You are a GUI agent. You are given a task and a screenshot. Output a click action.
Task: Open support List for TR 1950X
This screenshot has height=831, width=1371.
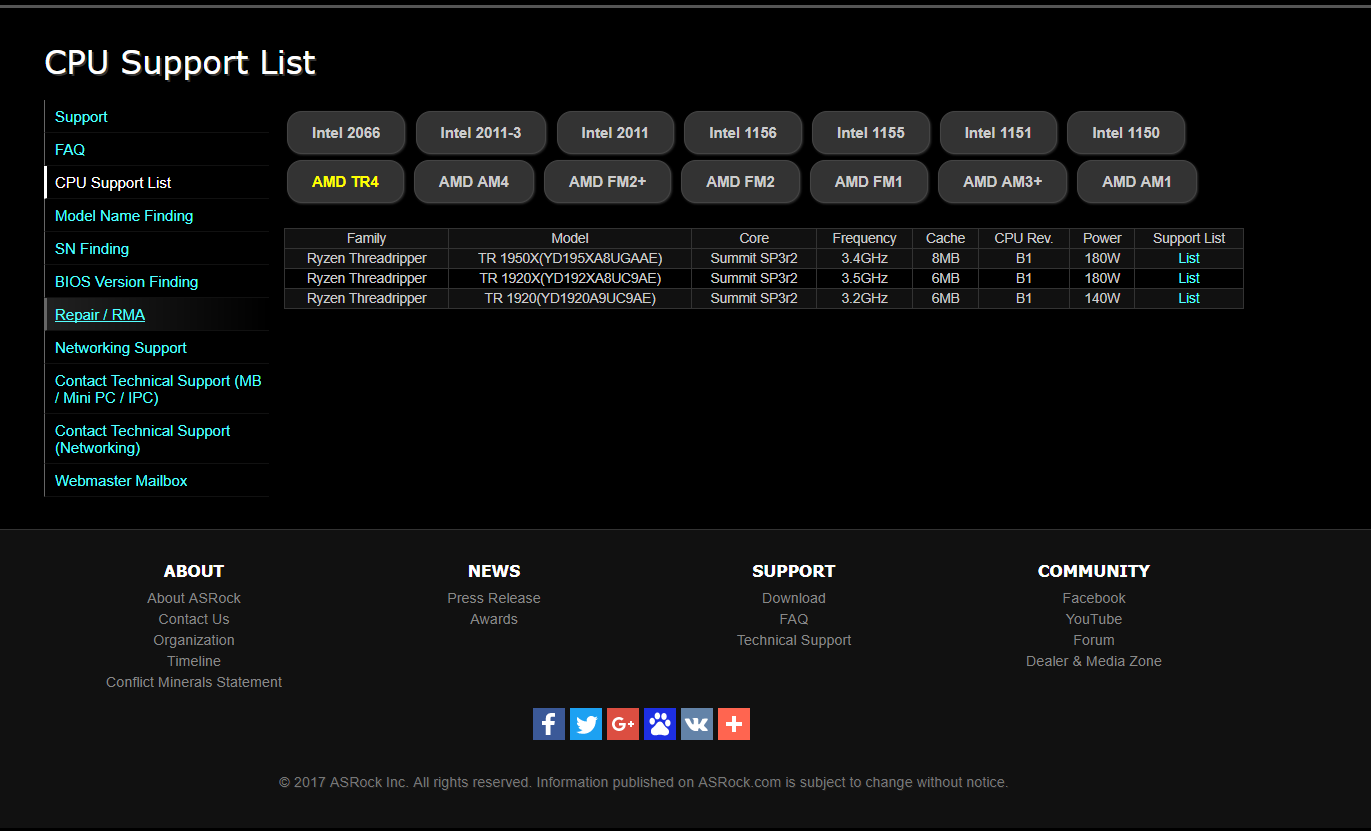click(x=1189, y=258)
